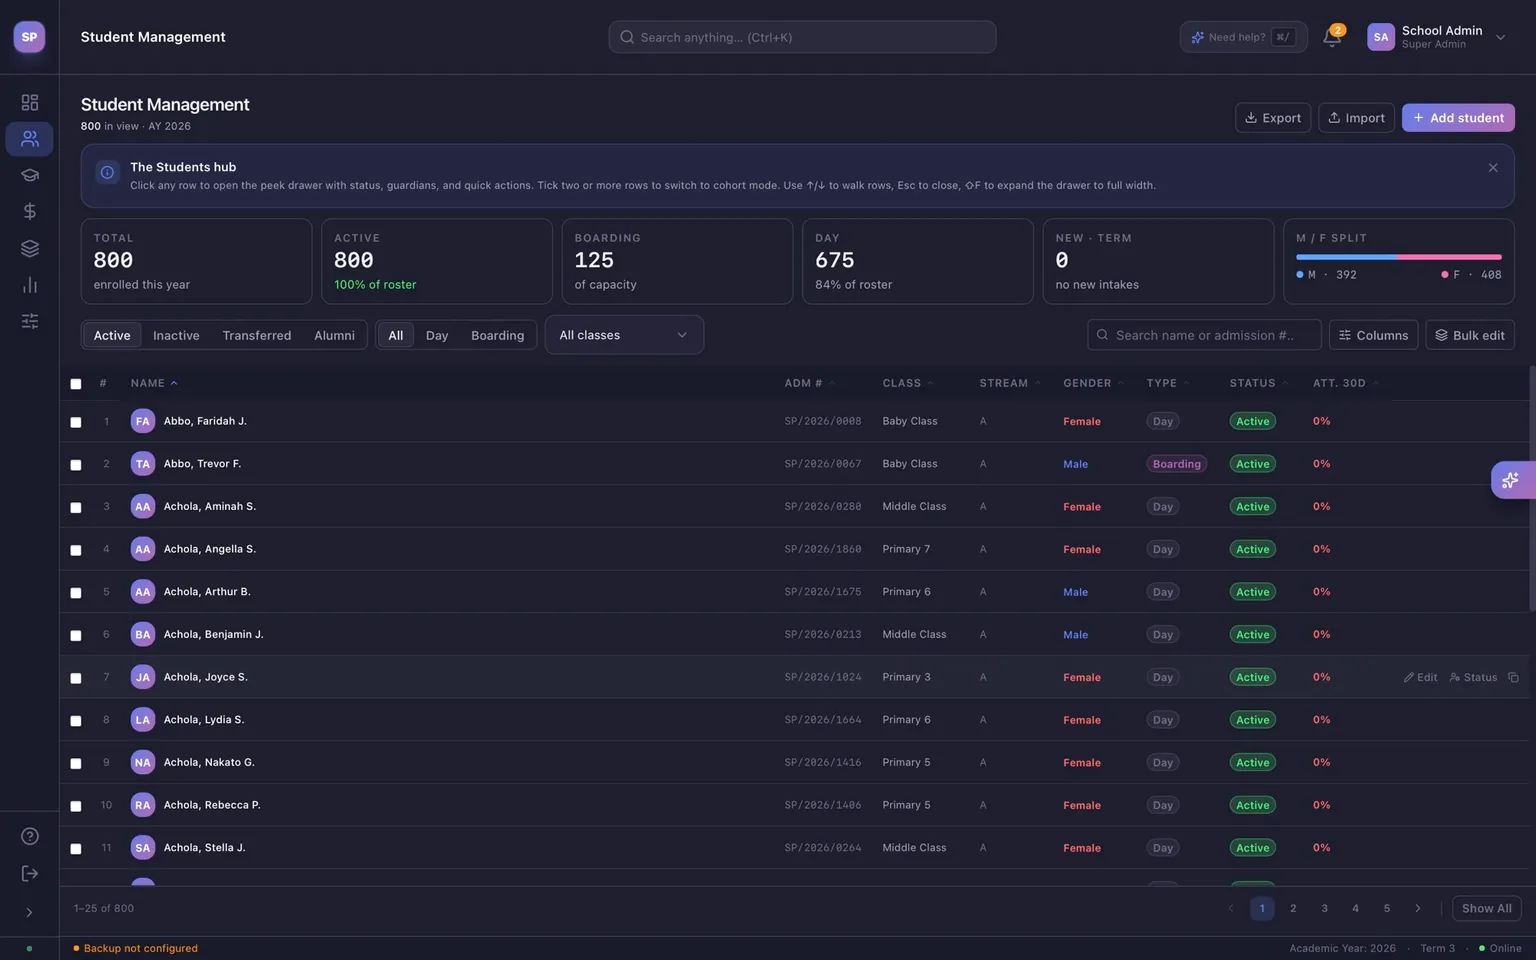Screen dimensions: 1536x960
Task: Sort the table by NAME column
Action: (154, 383)
